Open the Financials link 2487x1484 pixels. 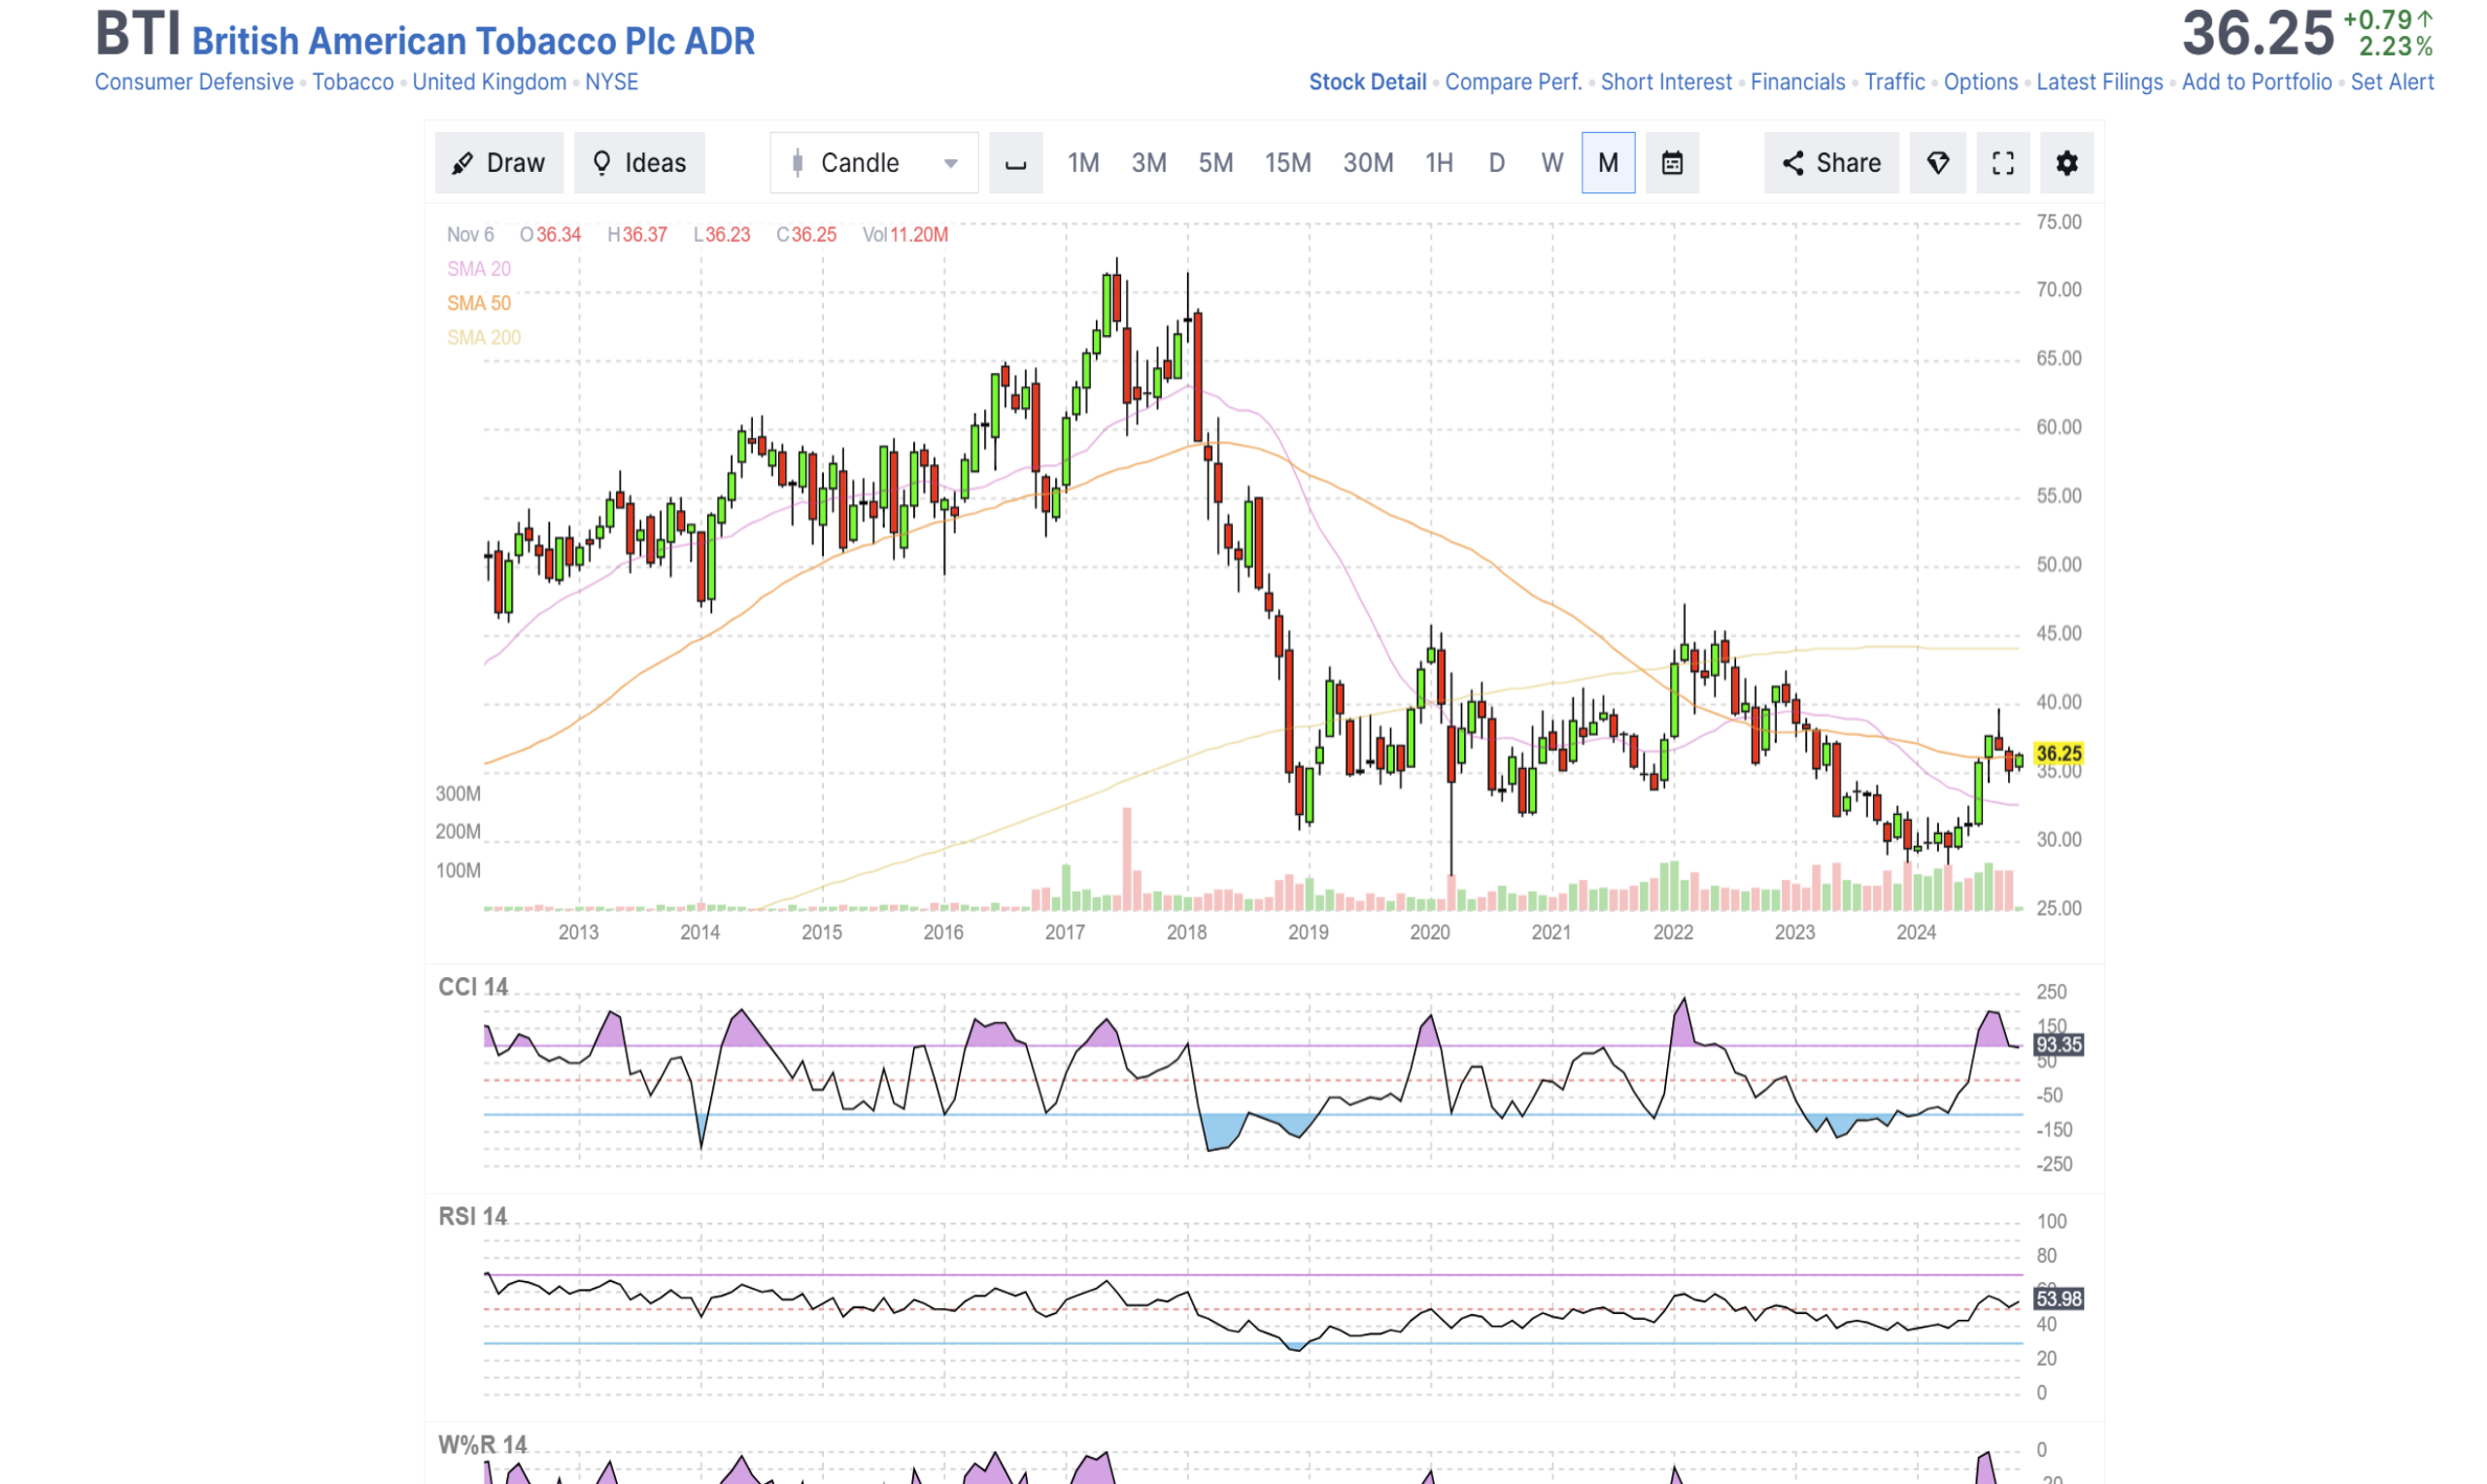(1798, 82)
